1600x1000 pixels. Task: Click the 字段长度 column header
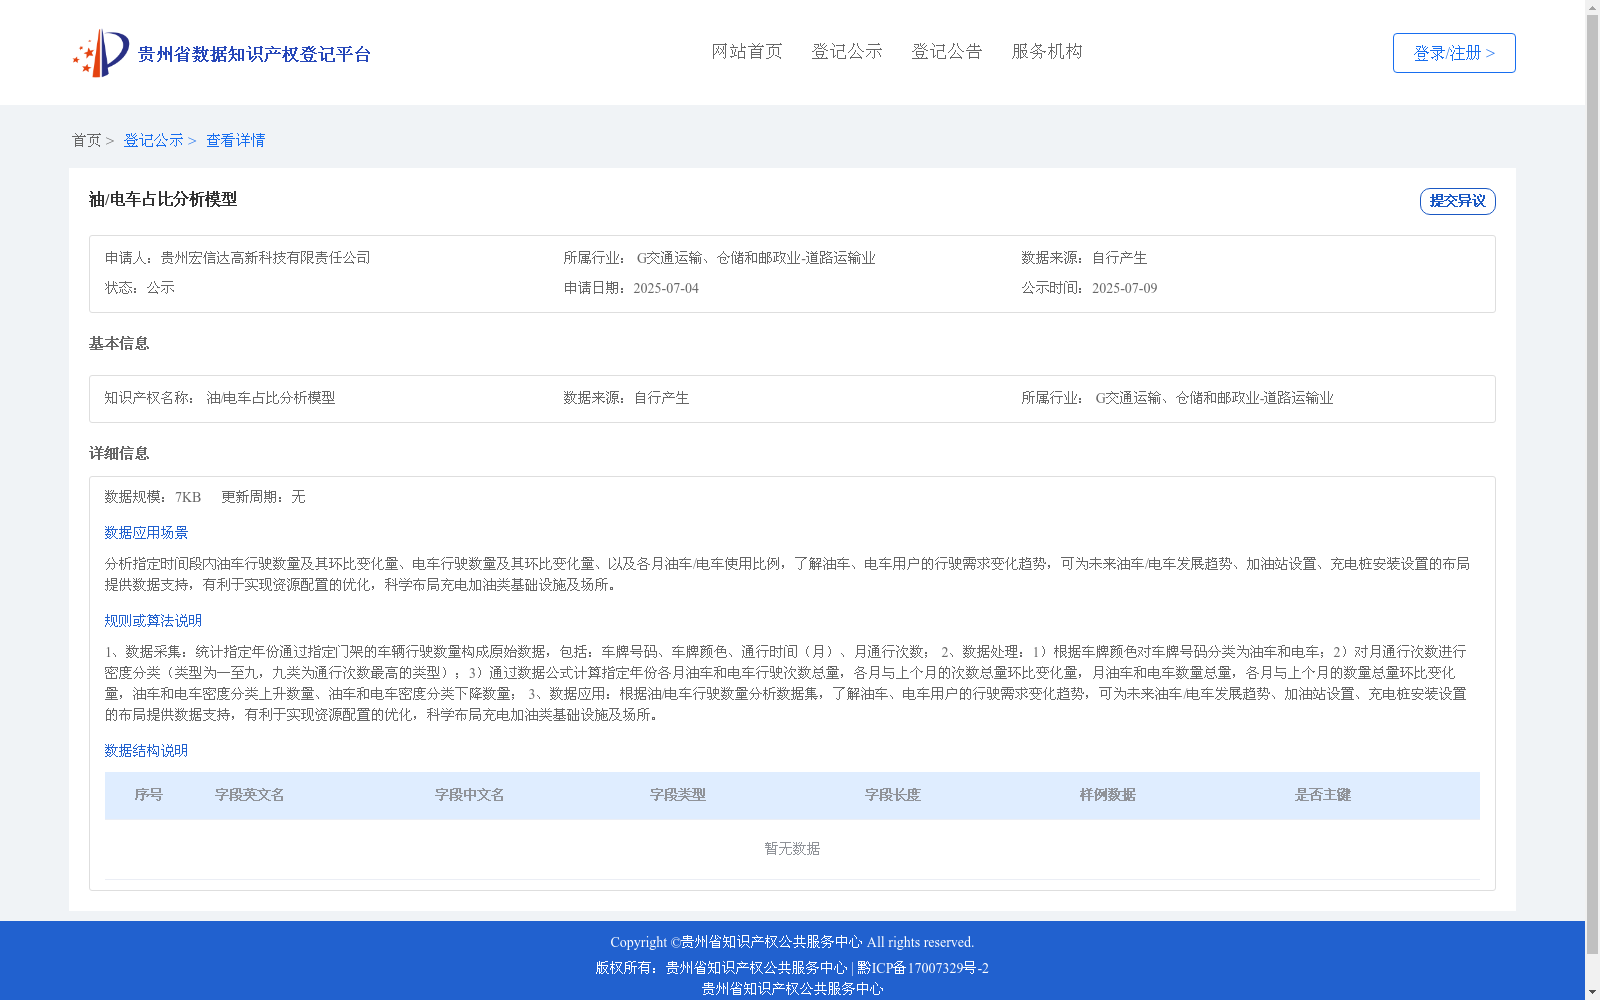point(893,795)
